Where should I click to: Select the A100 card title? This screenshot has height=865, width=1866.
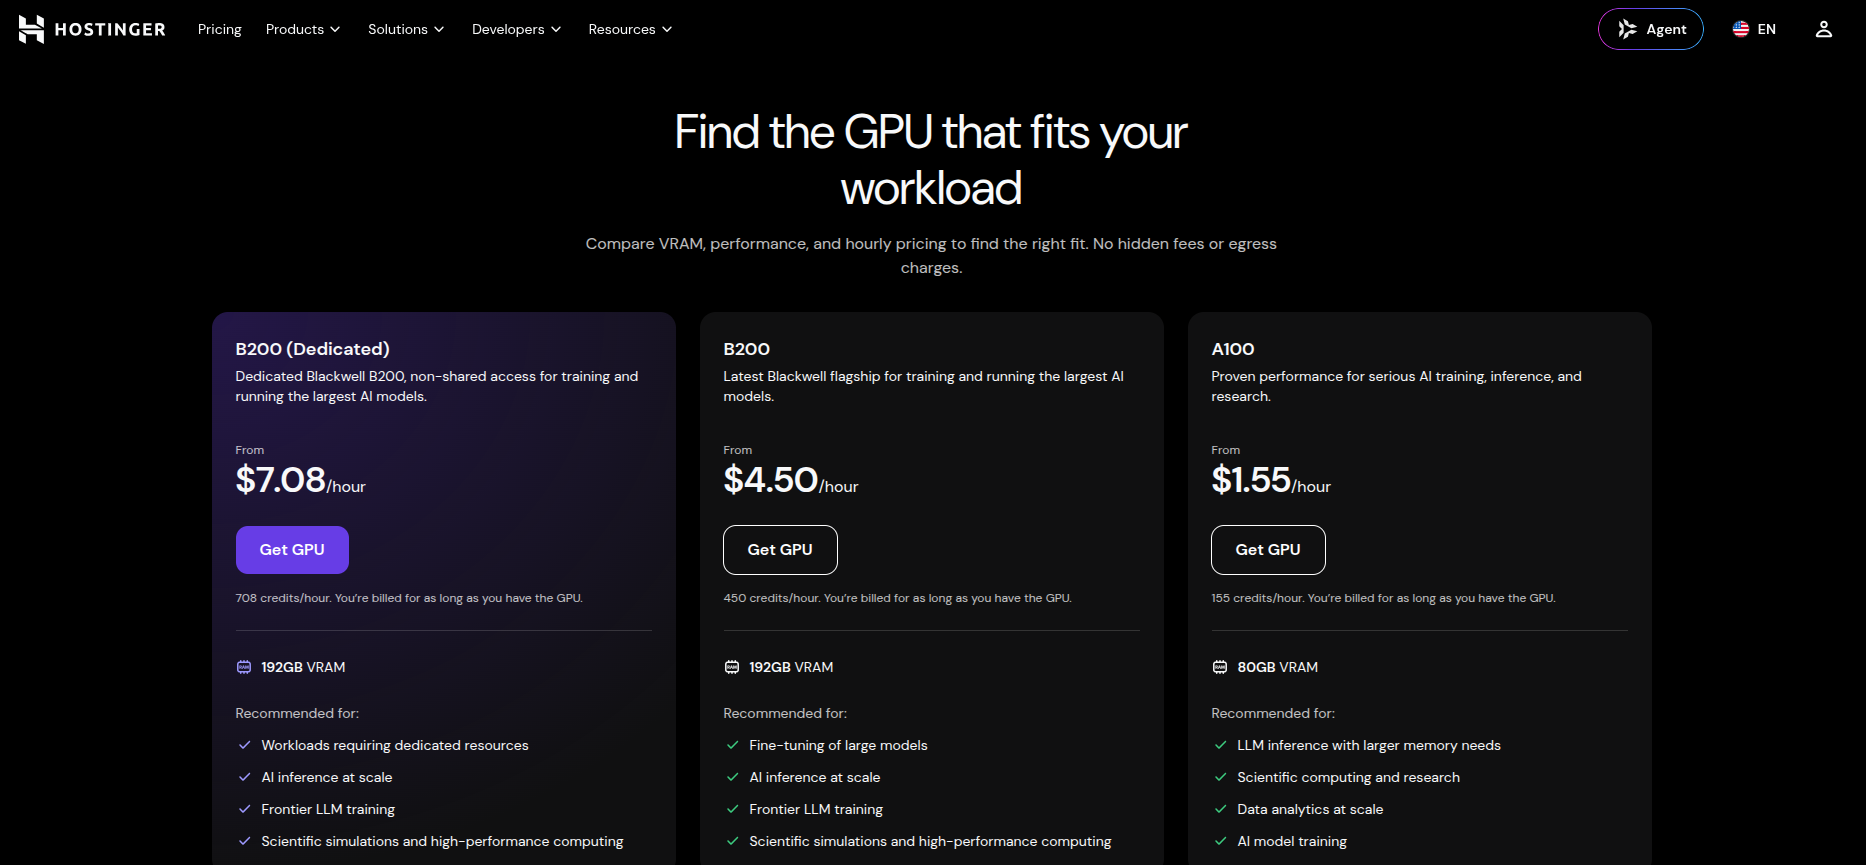pyautogui.click(x=1233, y=349)
